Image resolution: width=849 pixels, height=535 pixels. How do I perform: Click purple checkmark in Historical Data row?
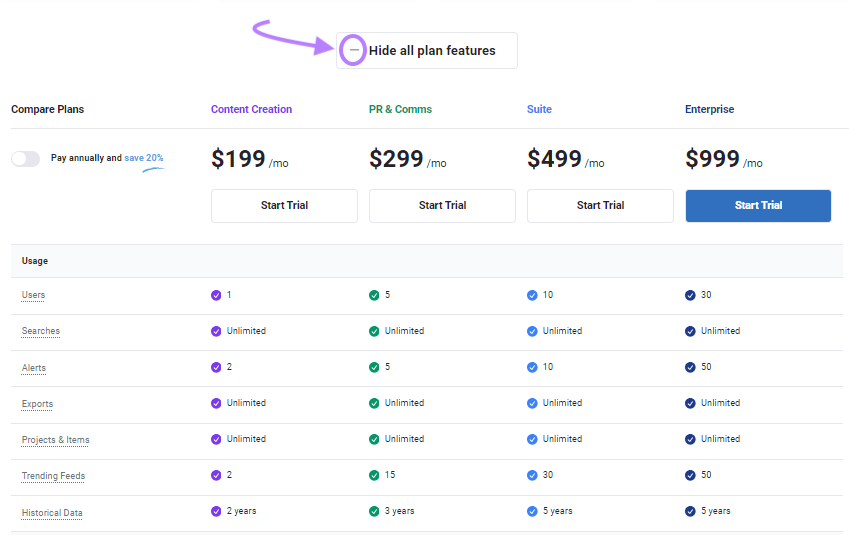216,511
